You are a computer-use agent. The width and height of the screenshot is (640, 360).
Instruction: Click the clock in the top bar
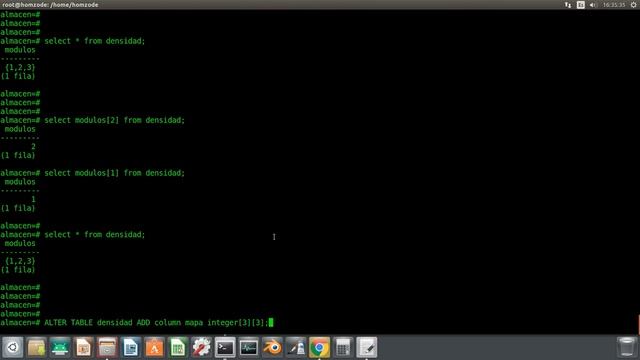(614, 5)
